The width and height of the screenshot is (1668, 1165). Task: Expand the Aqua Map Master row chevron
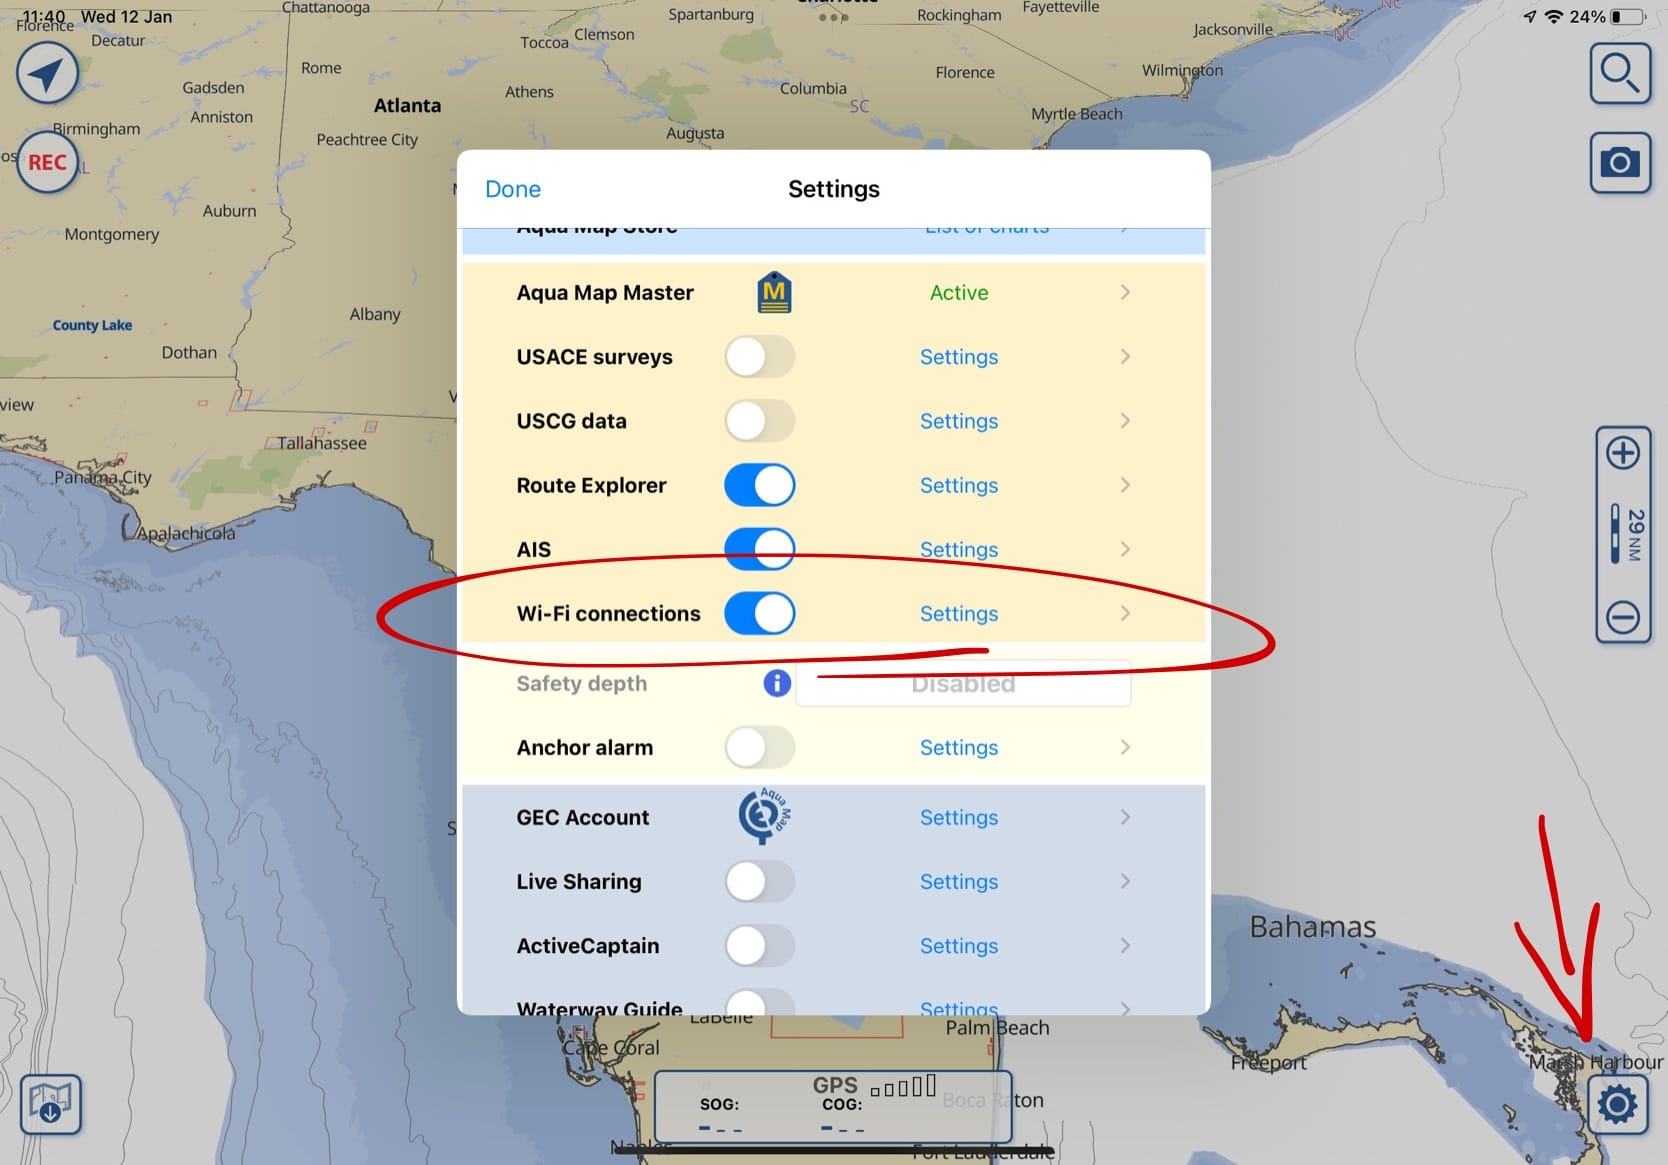pyautogui.click(x=1125, y=292)
